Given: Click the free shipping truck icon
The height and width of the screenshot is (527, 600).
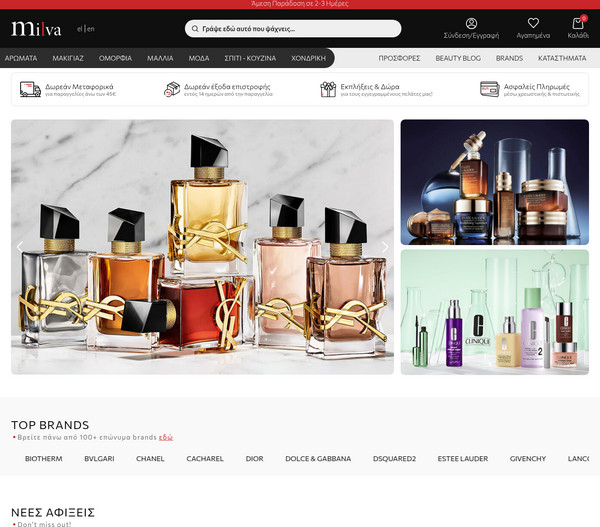Looking at the screenshot, I should [30, 89].
